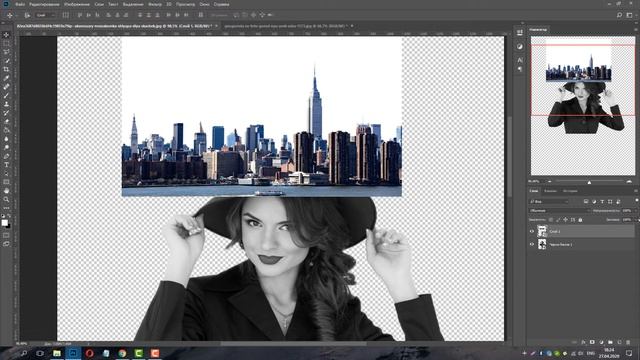This screenshot has width=640, height=360.
Task: Open the Редактирование menu
Action: coord(44,4)
